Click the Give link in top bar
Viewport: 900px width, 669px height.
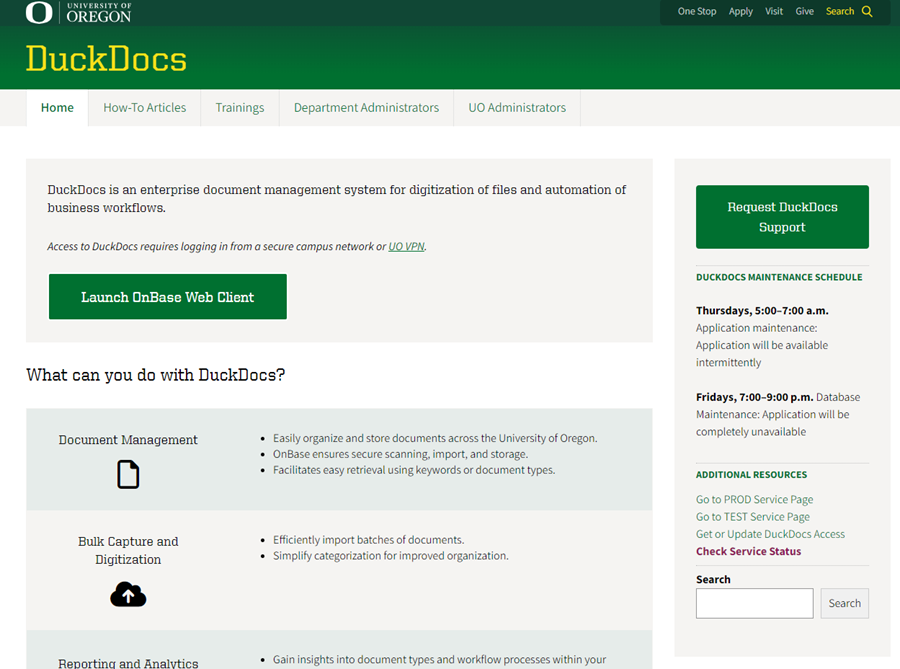[804, 11]
